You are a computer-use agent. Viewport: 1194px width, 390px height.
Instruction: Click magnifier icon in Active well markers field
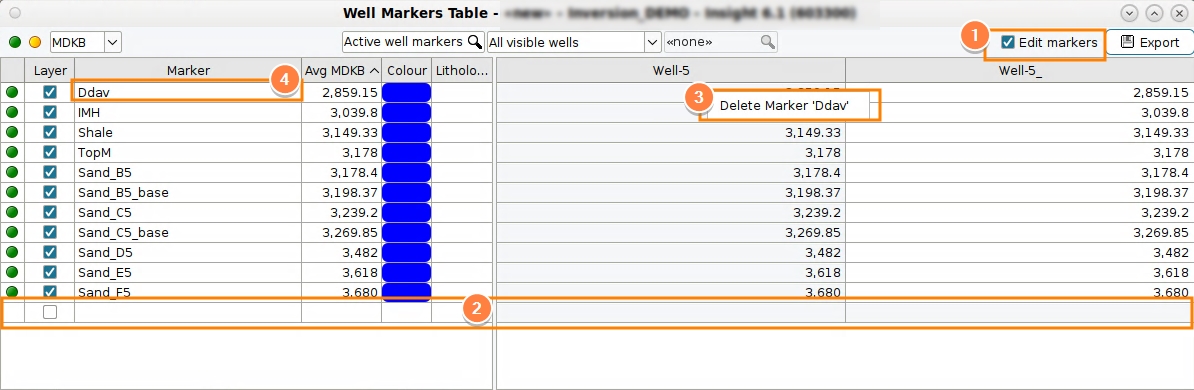click(474, 41)
